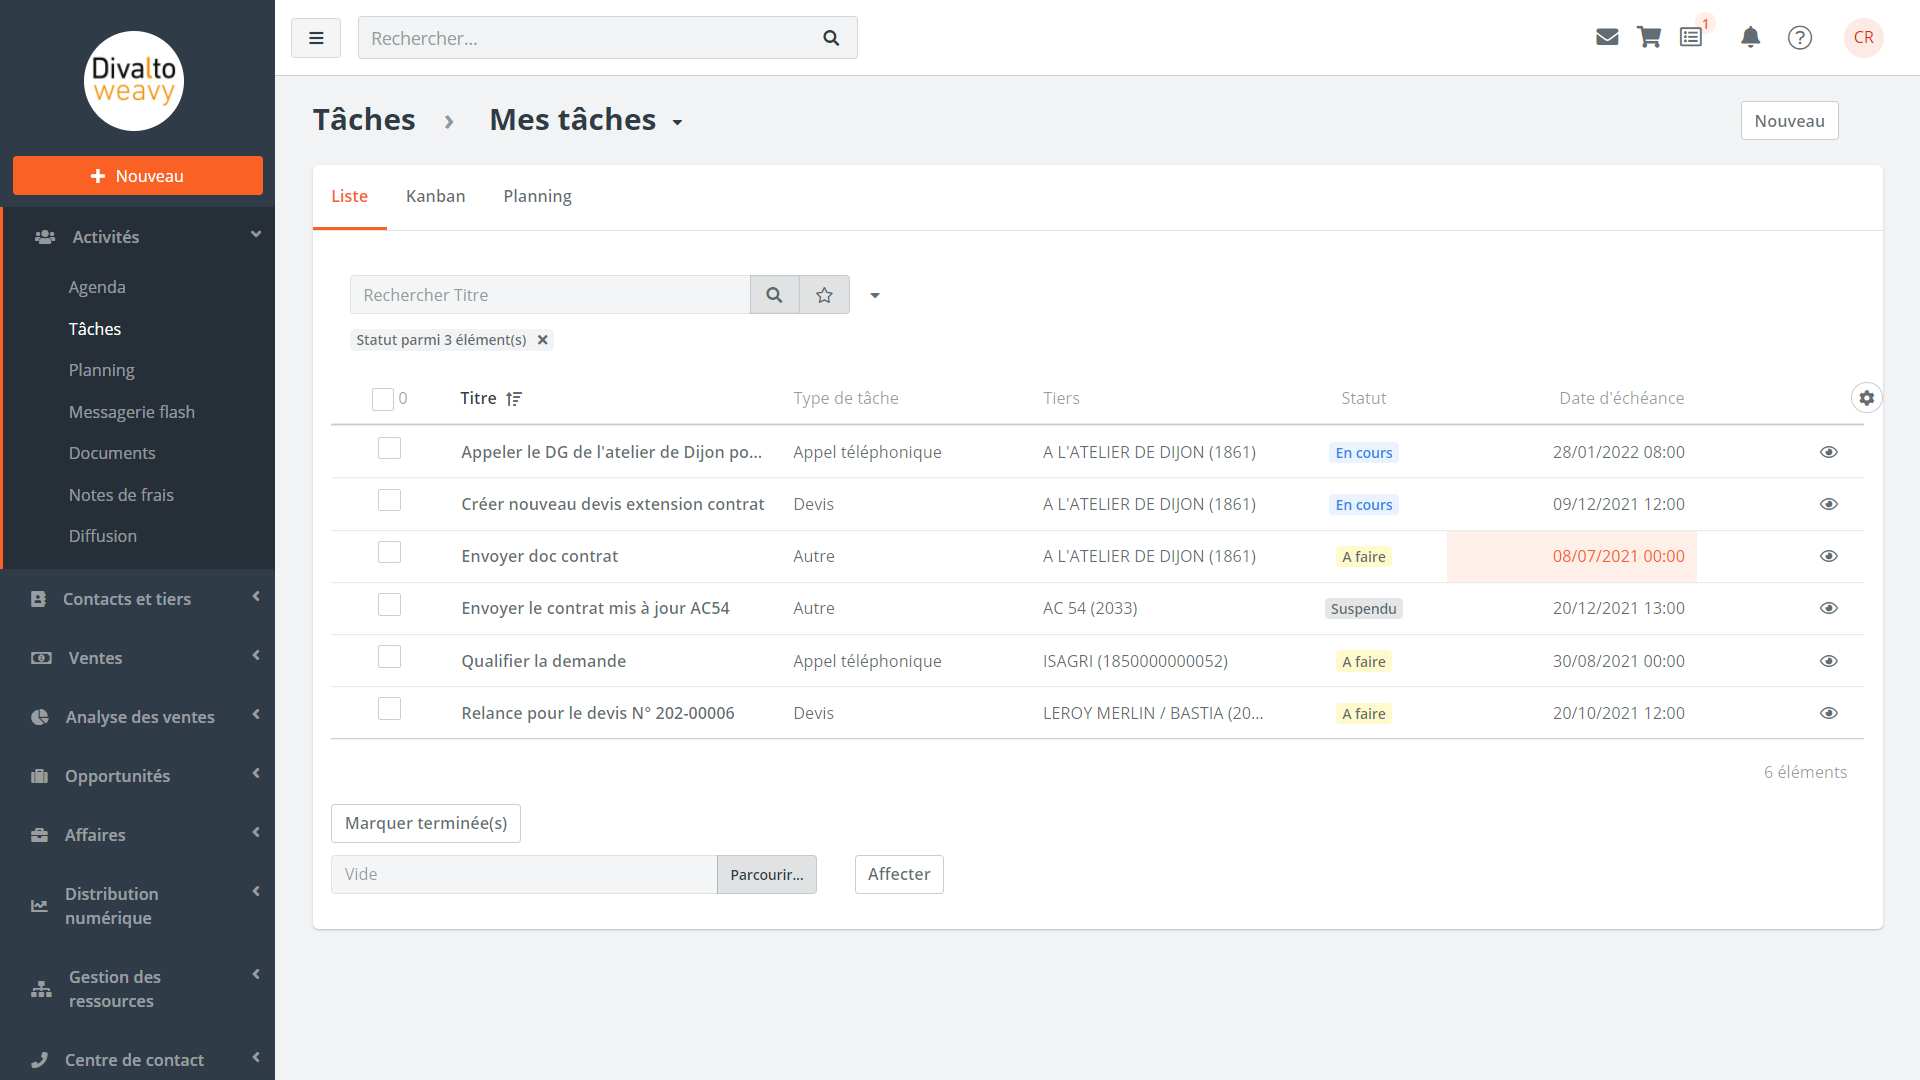Open the mail envelope icon in header
Screen dimensions: 1920x1080
click(1607, 37)
